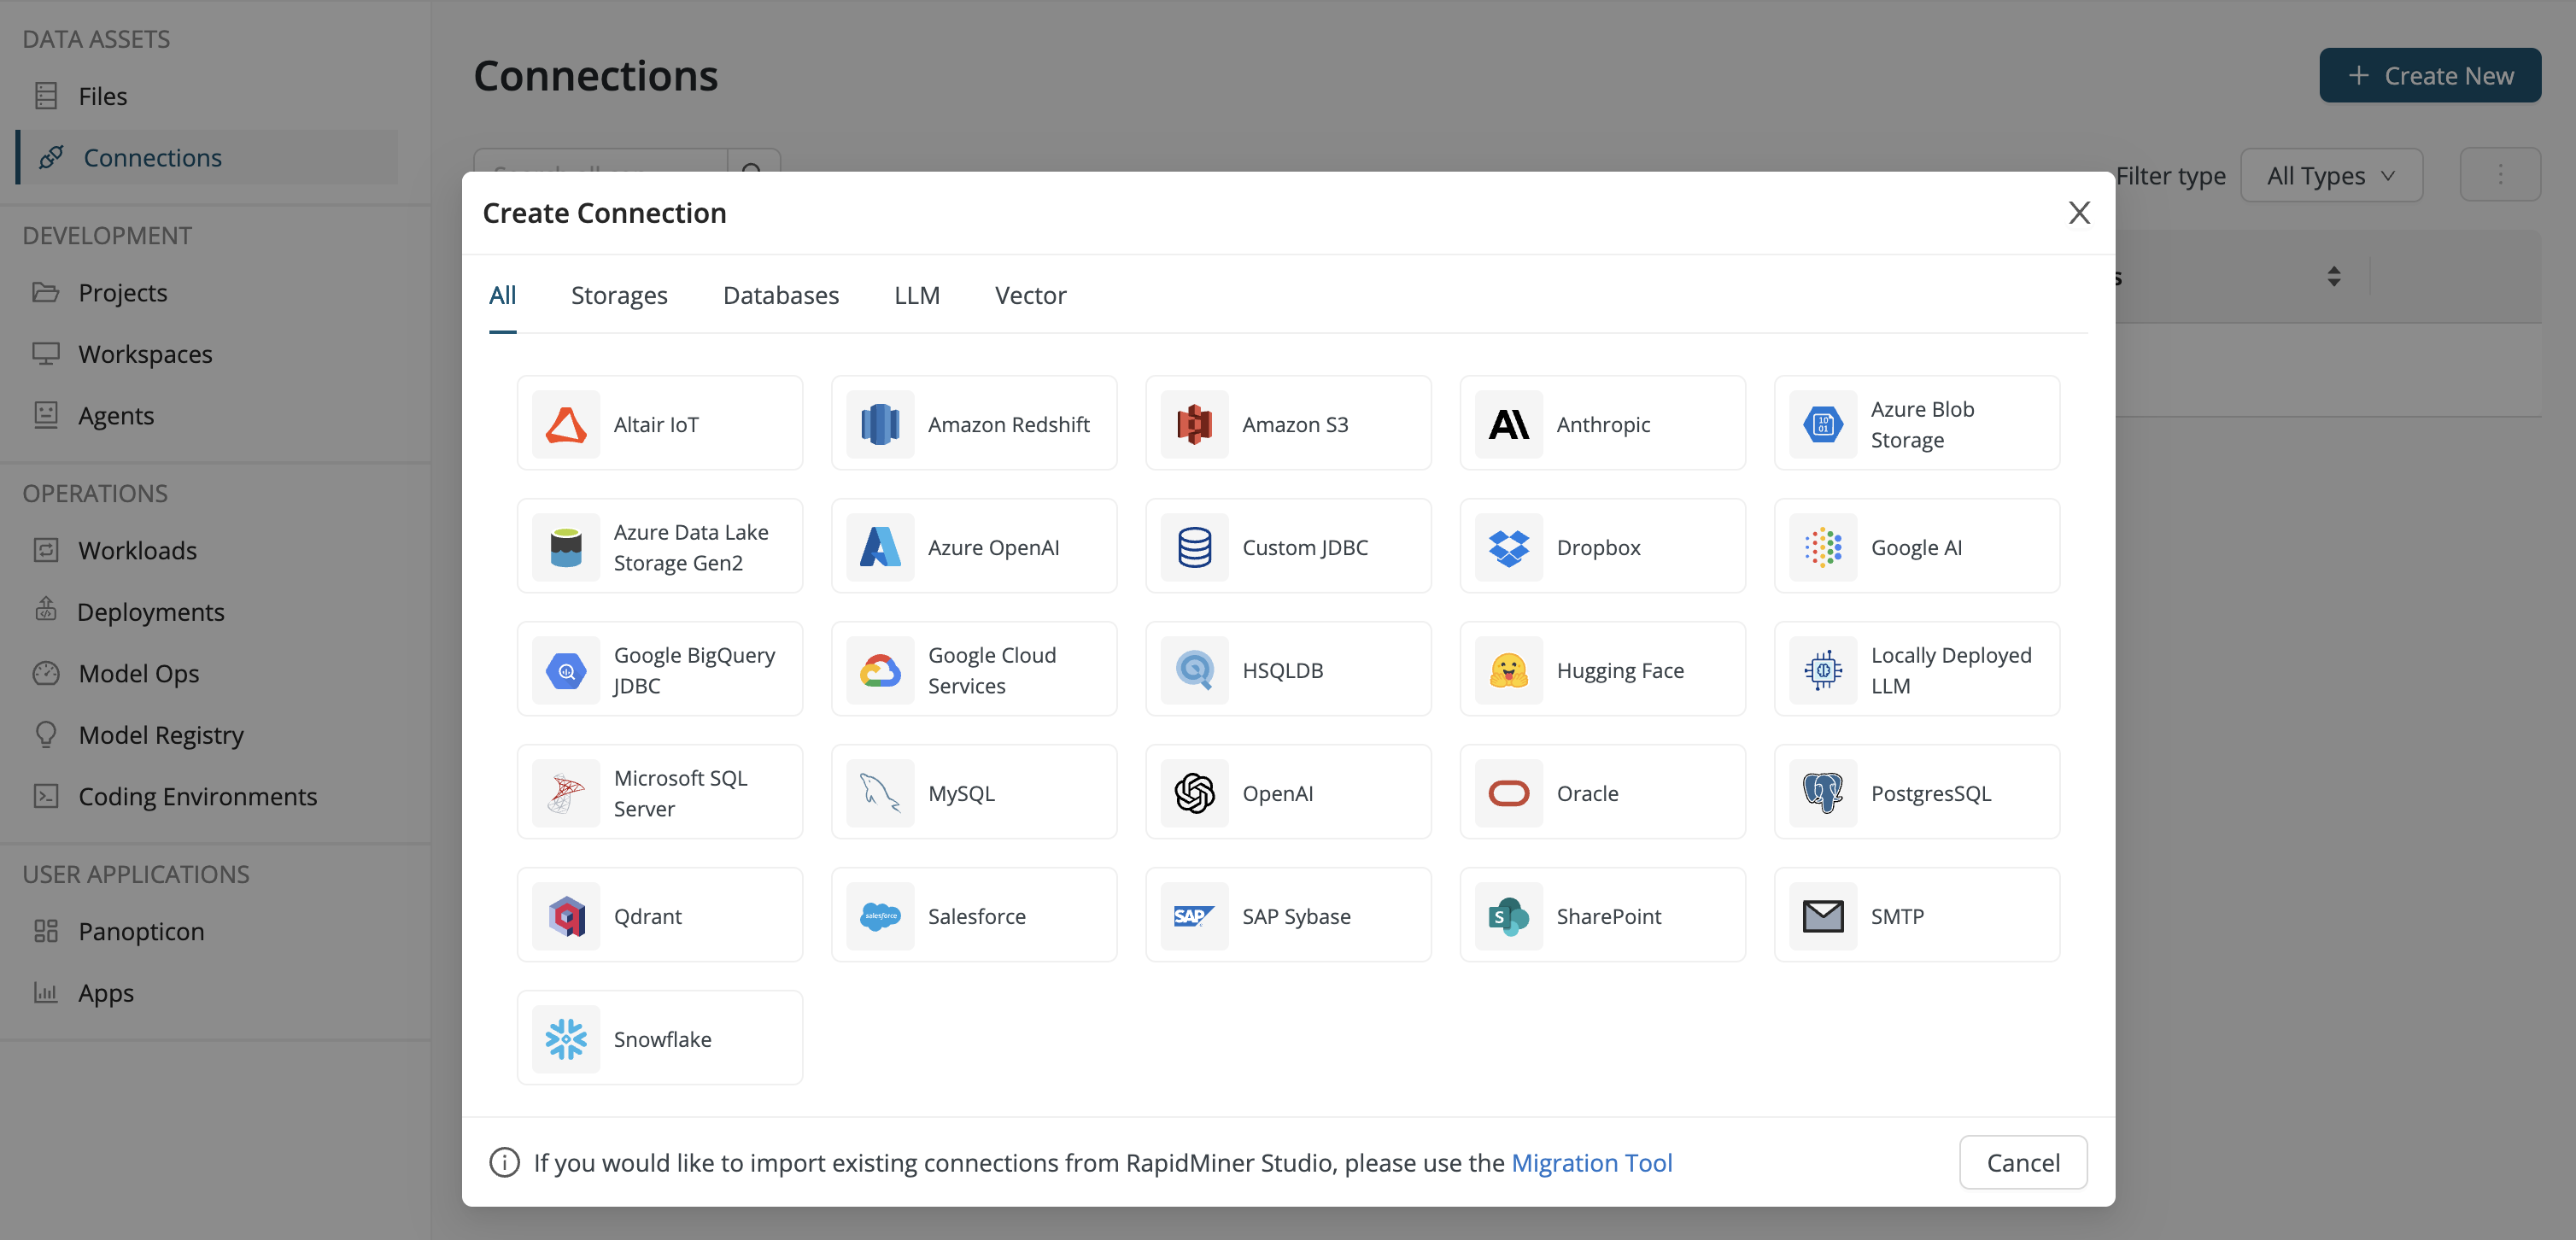Pick the Snowflake connection icon
This screenshot has width=2576, height=1240.
point(566,1039)
